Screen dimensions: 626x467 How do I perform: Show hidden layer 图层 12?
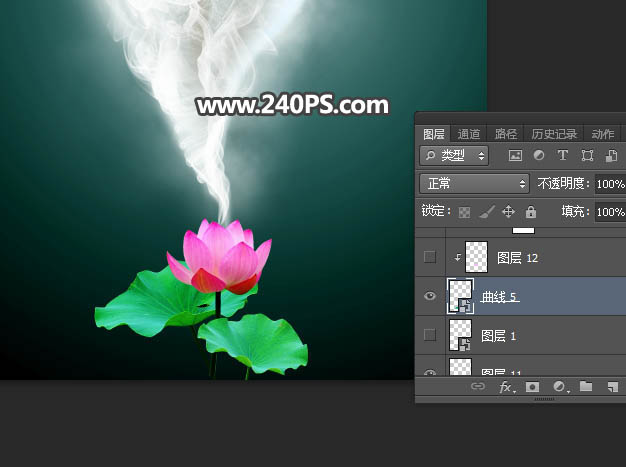coord(430,257)
